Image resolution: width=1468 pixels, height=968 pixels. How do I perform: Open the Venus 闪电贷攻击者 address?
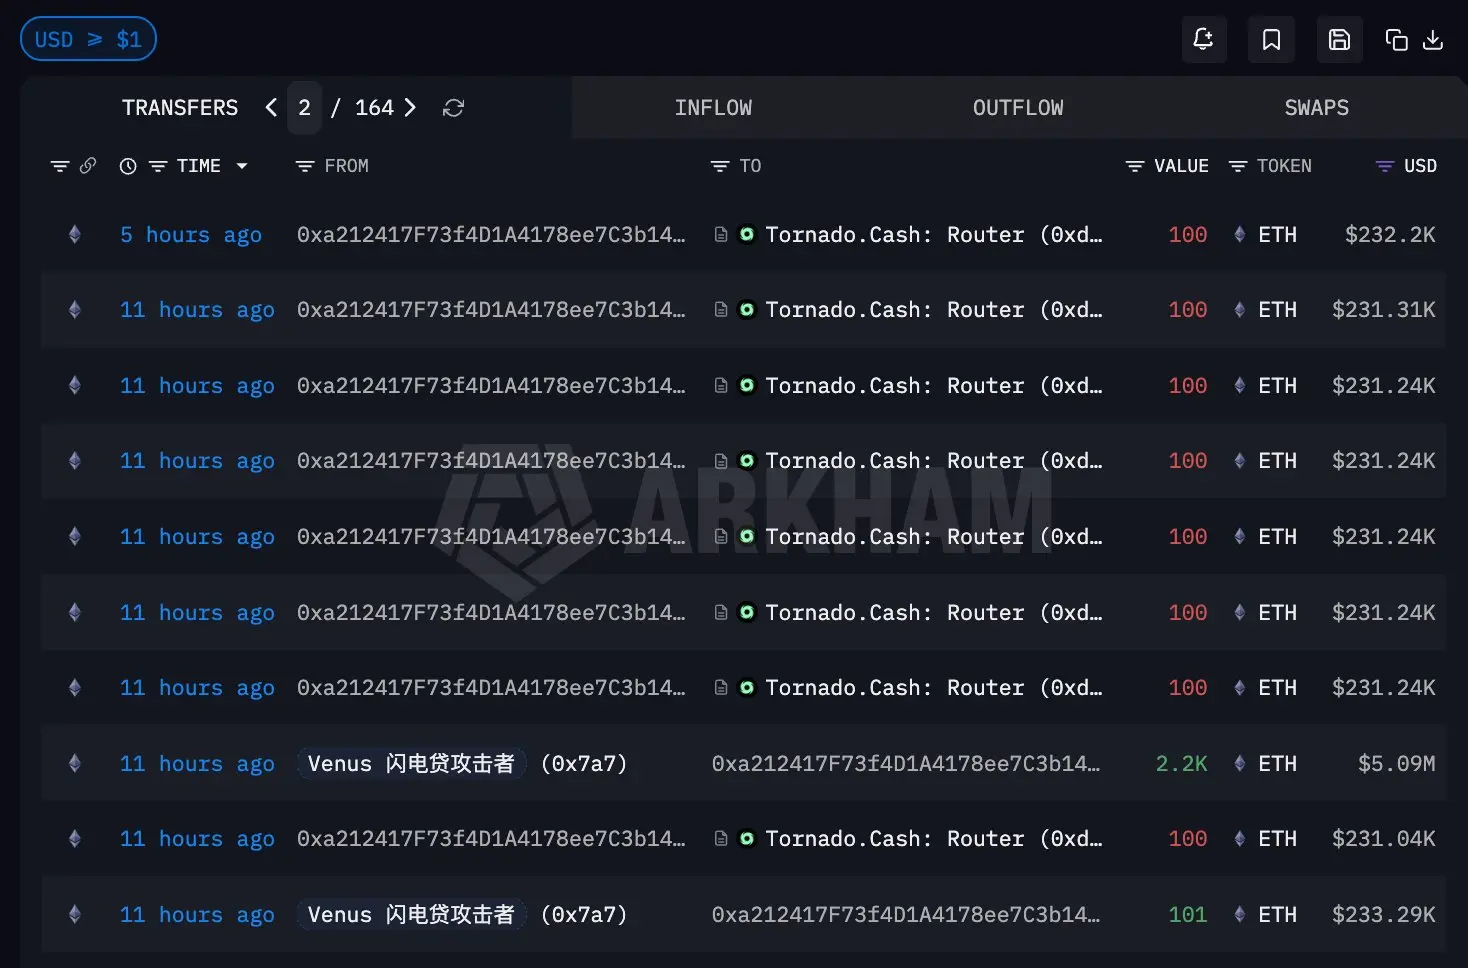[411, 763]
